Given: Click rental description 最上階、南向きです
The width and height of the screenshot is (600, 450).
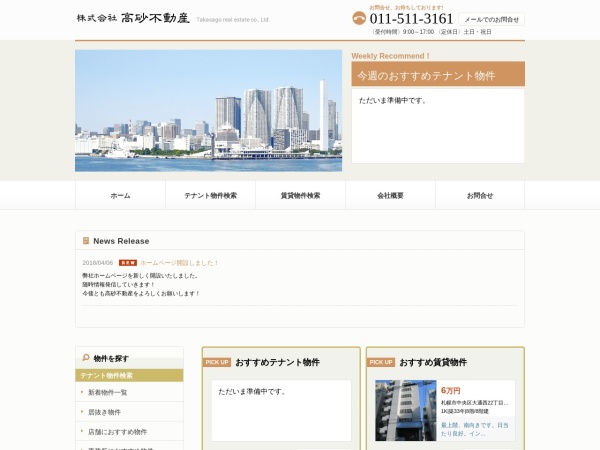Looking at the screenshot, I should [x=474, y=429].
